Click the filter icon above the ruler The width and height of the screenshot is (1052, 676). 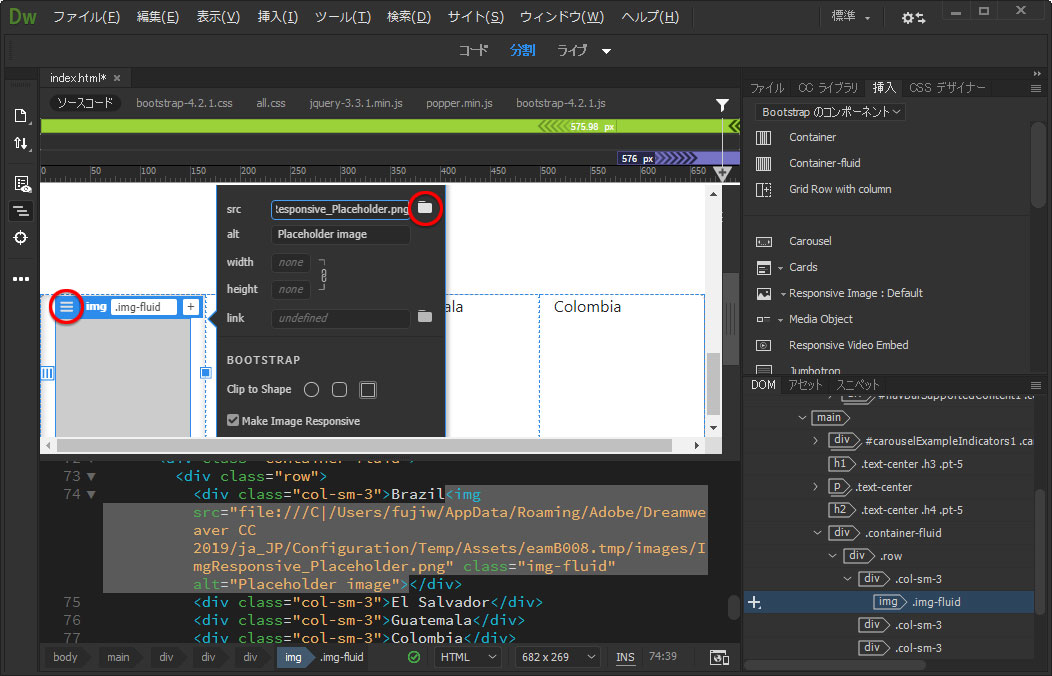[x=722, y=105]
